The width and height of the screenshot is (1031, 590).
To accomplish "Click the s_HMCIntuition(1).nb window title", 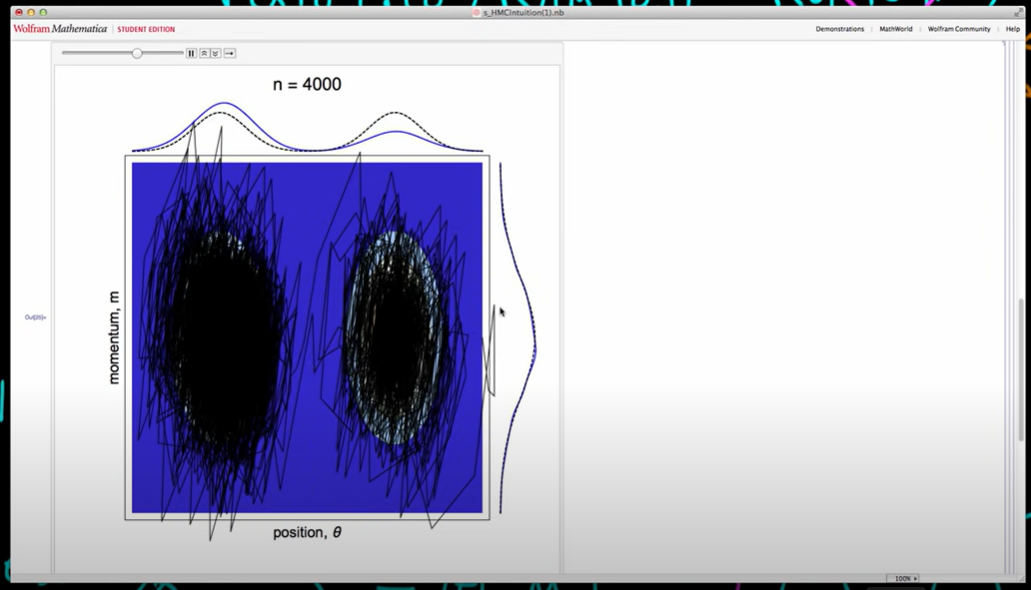I will 523,12.
